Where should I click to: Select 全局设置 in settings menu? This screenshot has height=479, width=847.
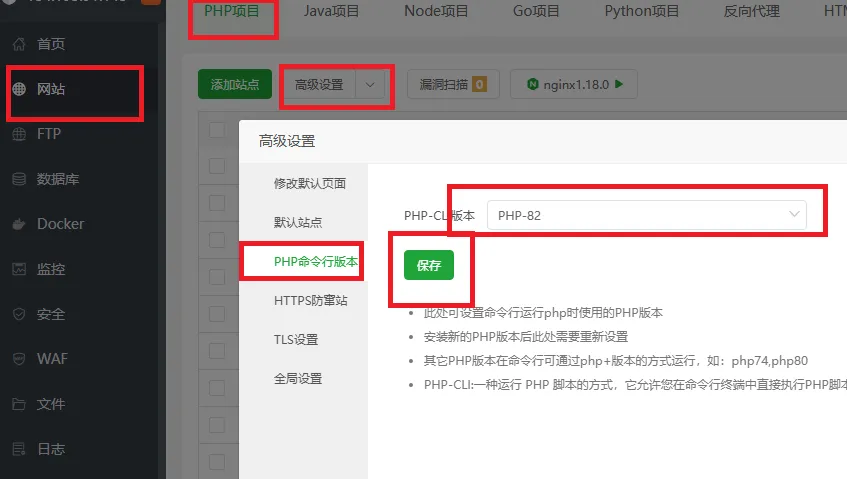(x=298, y=379)
